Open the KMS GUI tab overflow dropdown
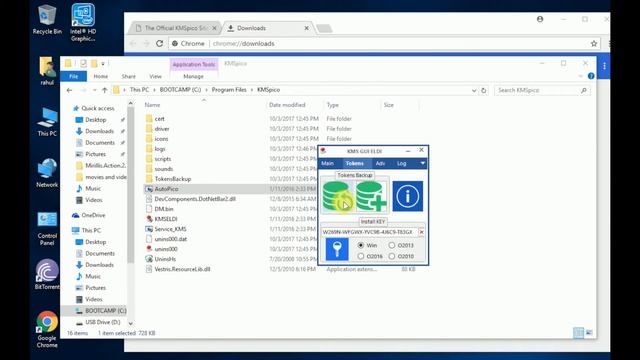640x360 pixels. tap(422, 163)
